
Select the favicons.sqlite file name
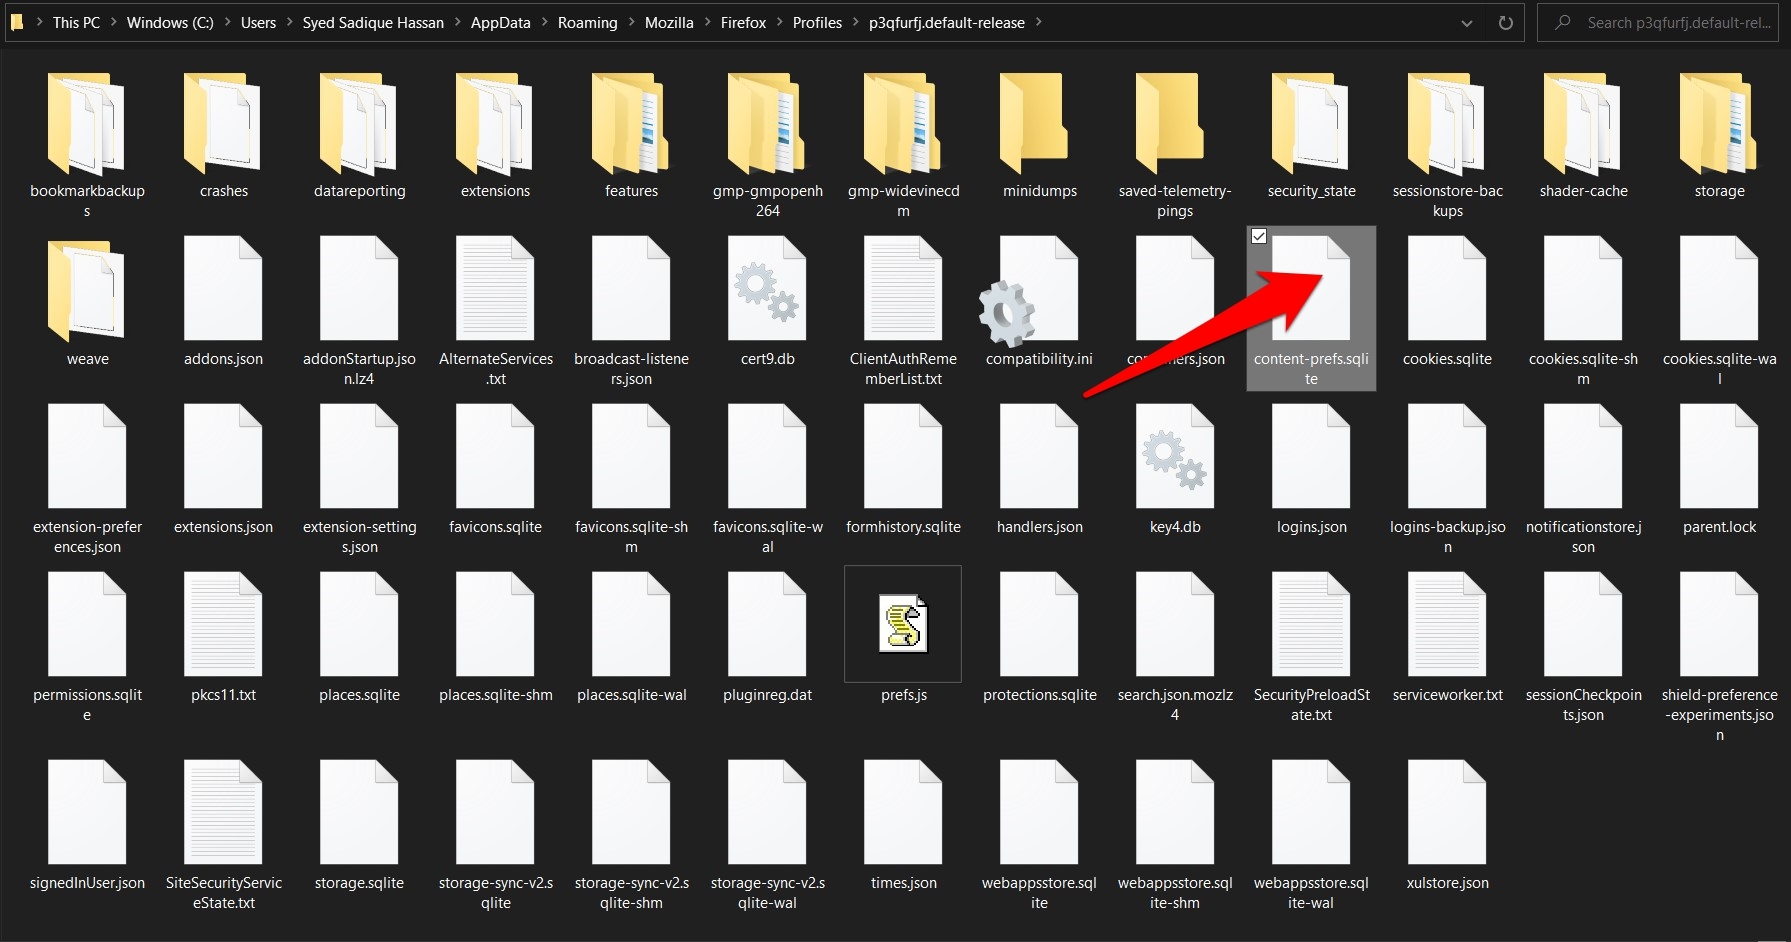coord(495,527)
